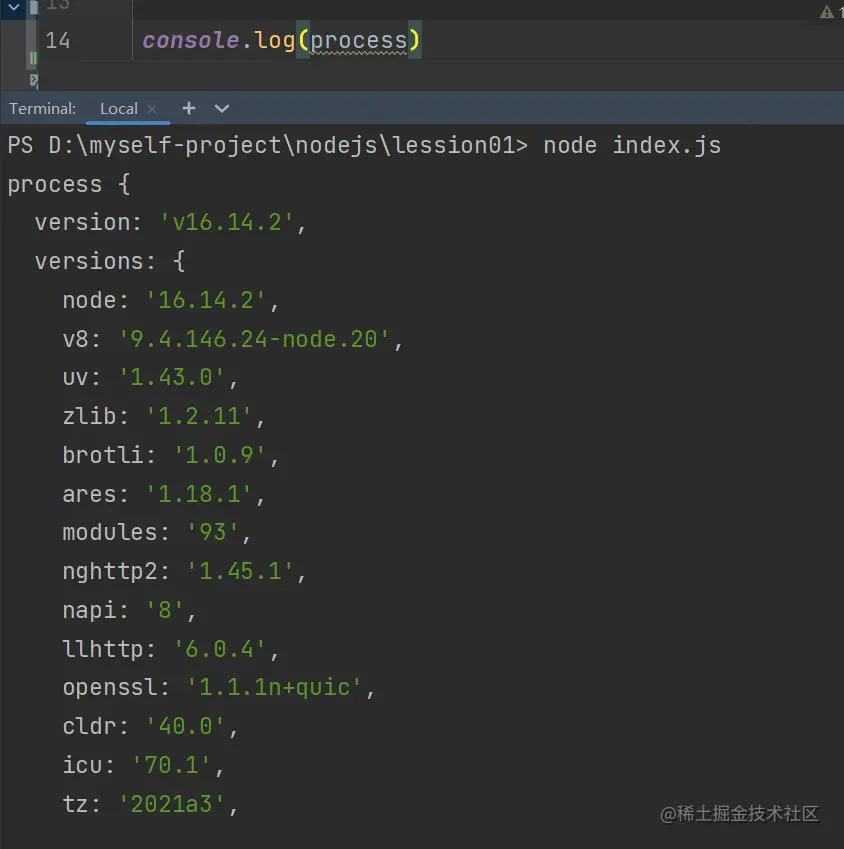Click the version value 'v16.14.2'
Viewport: 844px width, 849px height.
point(227,223)
